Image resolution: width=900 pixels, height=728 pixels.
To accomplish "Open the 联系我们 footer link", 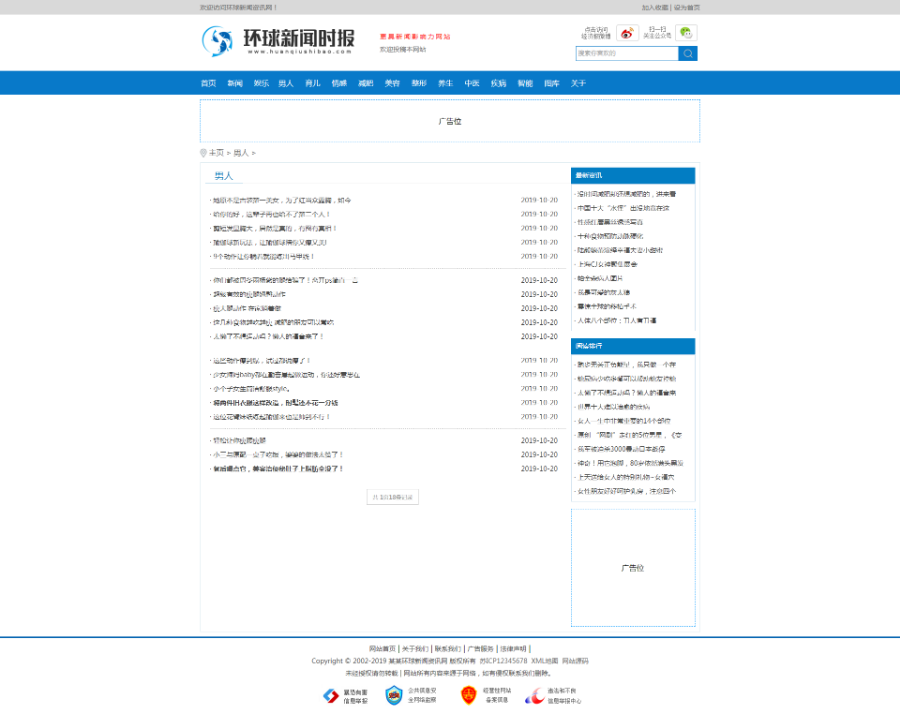I will (x=448, y=649).
